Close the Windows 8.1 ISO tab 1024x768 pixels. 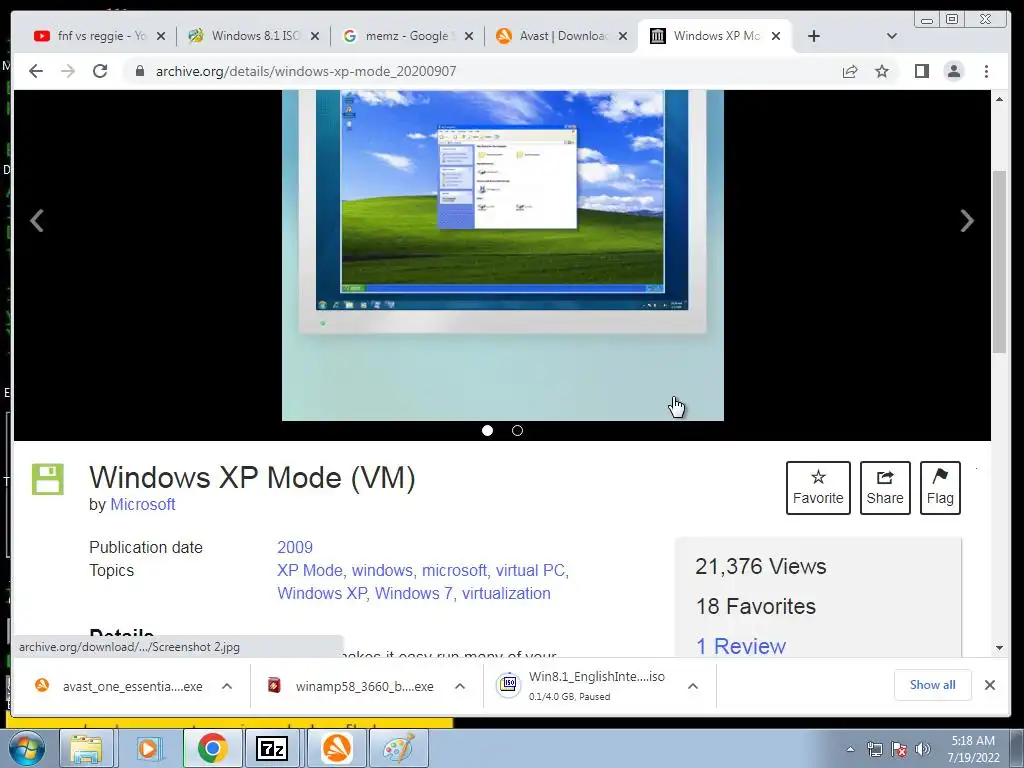pos(315,36)
